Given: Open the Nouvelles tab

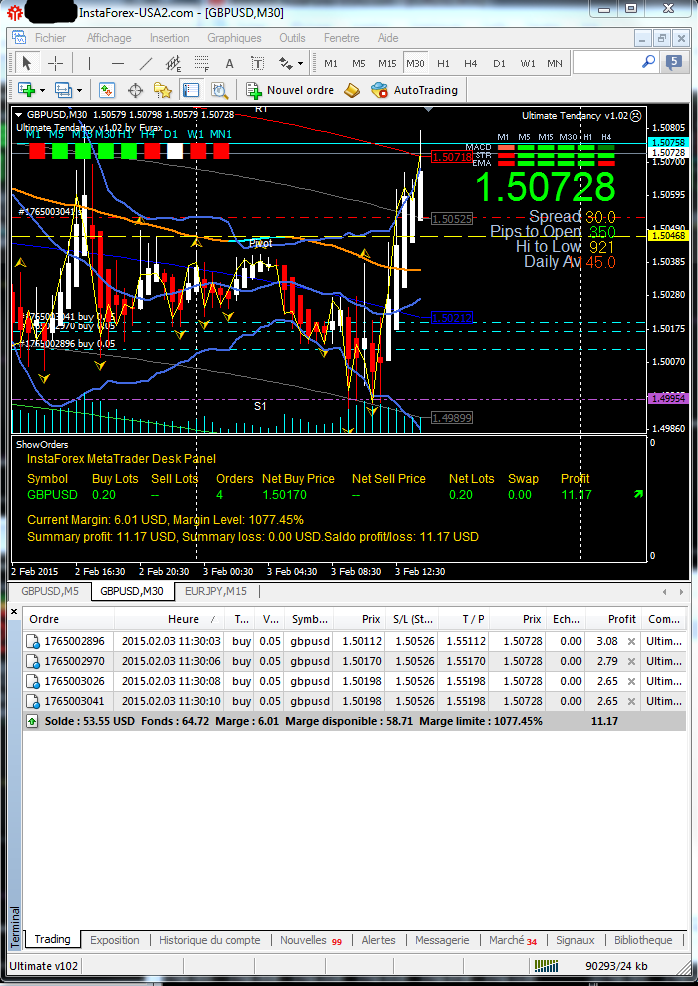Looking at the screenshot, I should click(x=311, y=940).
